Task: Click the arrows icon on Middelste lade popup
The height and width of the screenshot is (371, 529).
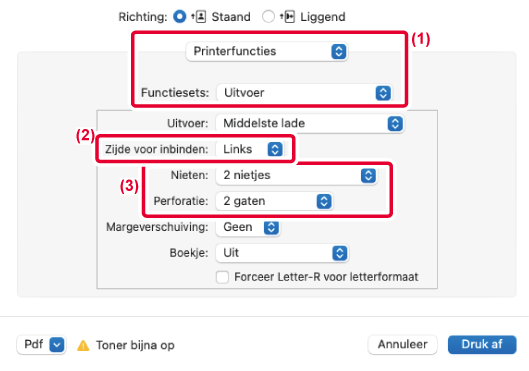Action: coord(395,123)
